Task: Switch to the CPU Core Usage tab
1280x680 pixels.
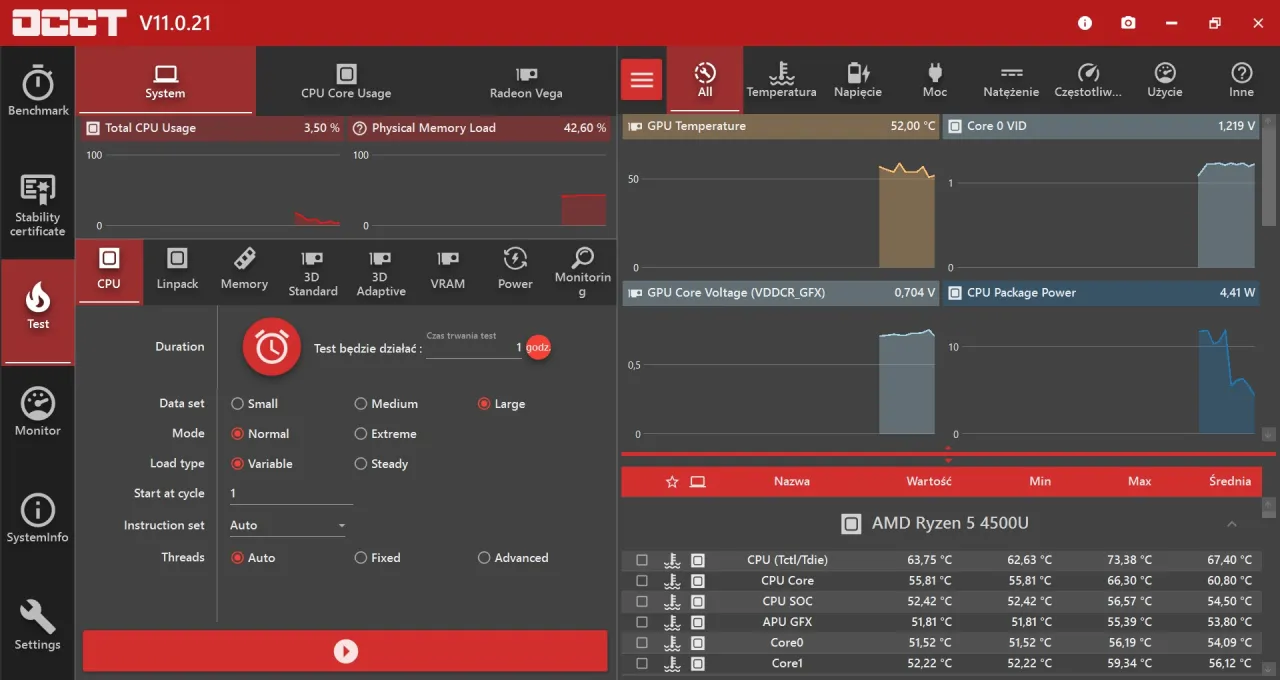Action: coord(346,80)
